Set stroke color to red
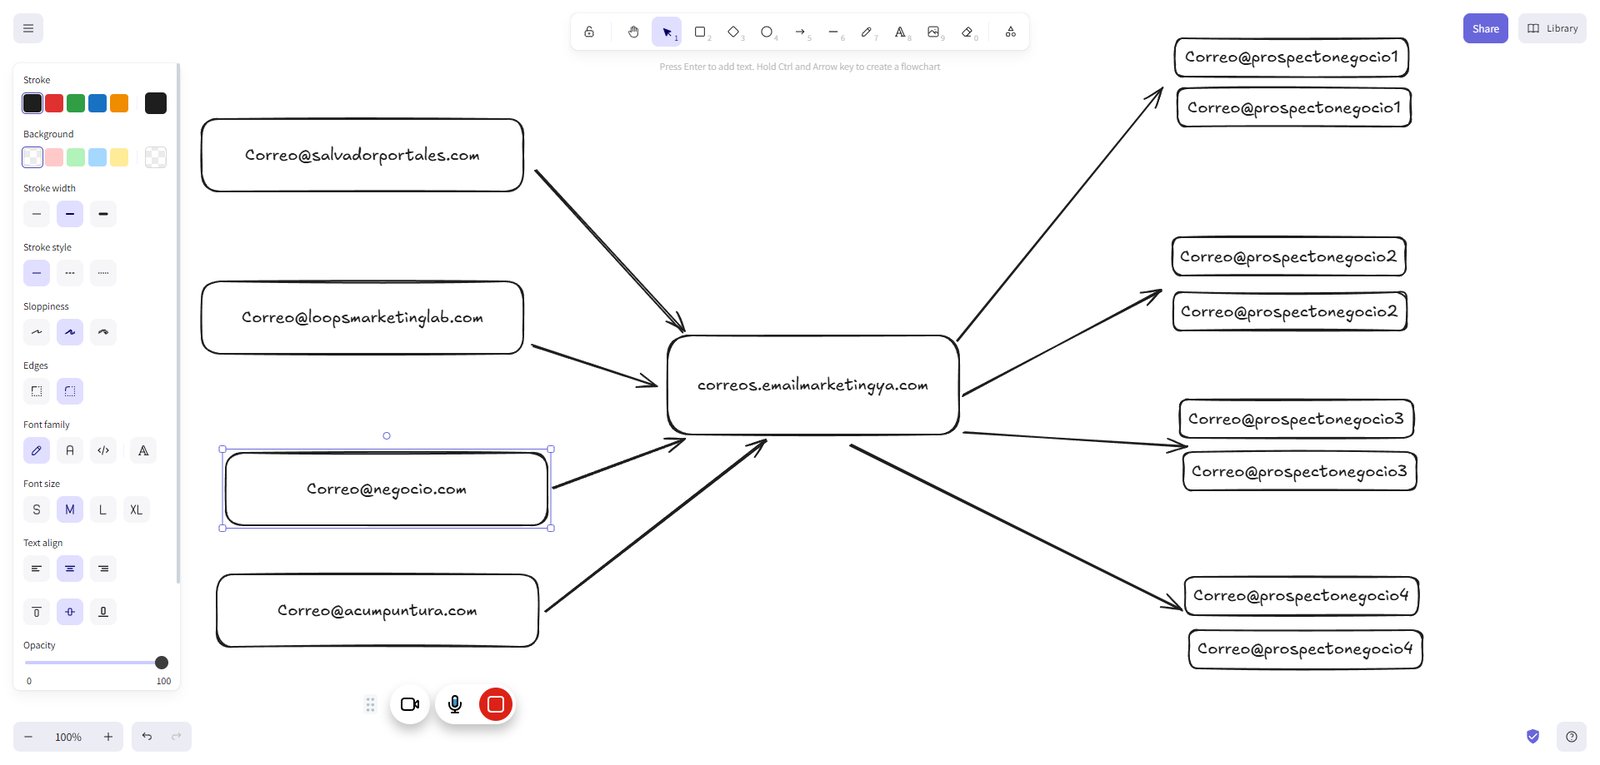 pyautogui.click(x=54, y=103)
